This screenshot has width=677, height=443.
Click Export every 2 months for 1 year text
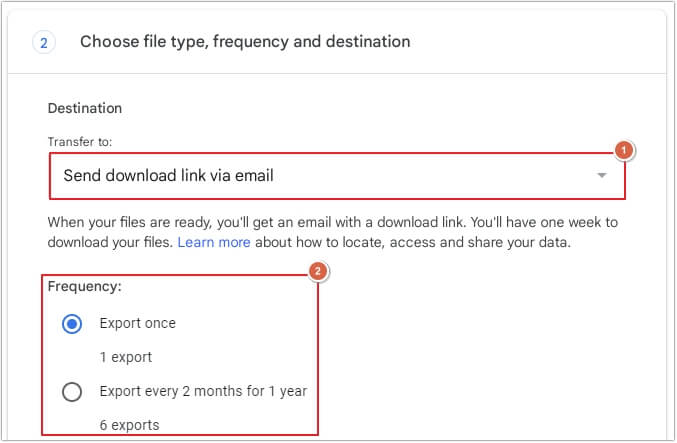click(203, 391)
